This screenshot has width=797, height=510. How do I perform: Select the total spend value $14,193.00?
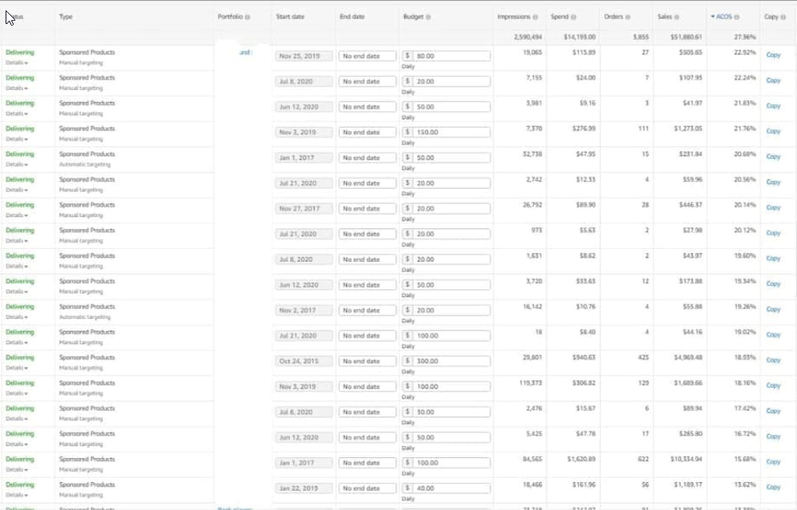pos(579,37)
